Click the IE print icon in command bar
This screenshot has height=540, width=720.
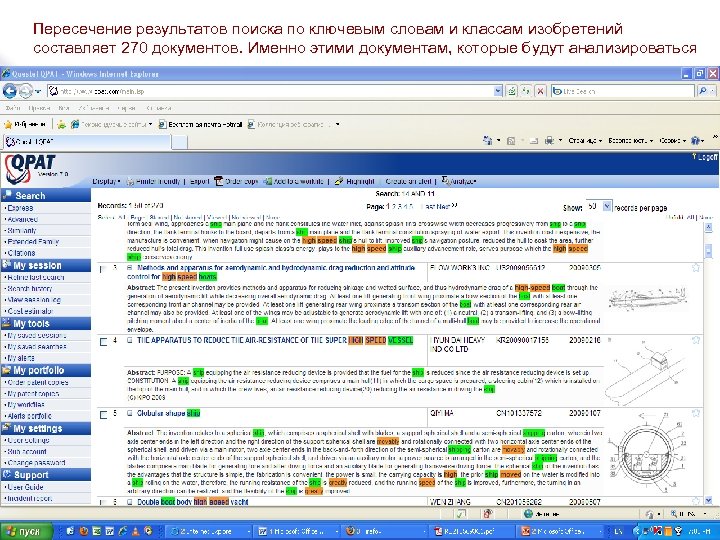pos(549,141)
